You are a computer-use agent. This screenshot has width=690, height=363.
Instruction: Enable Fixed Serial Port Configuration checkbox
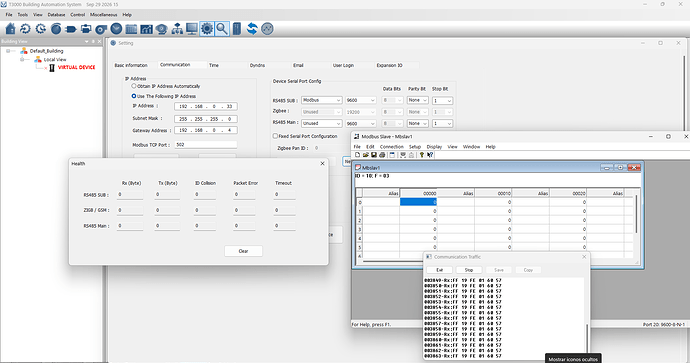pos(275,136)
